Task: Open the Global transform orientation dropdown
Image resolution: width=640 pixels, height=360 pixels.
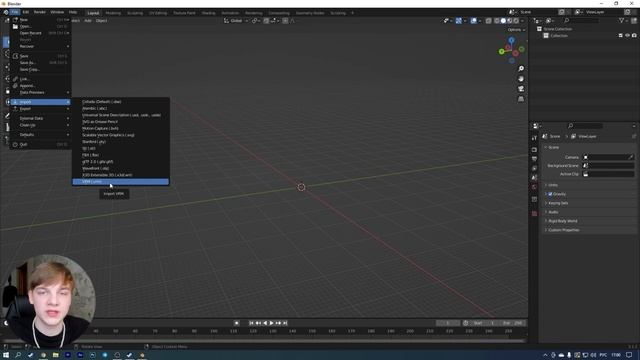Action: 236,21
